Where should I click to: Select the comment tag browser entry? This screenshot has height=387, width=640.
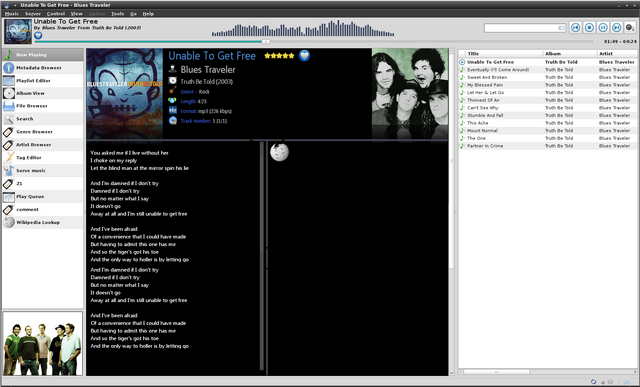[x=43, y=209]
